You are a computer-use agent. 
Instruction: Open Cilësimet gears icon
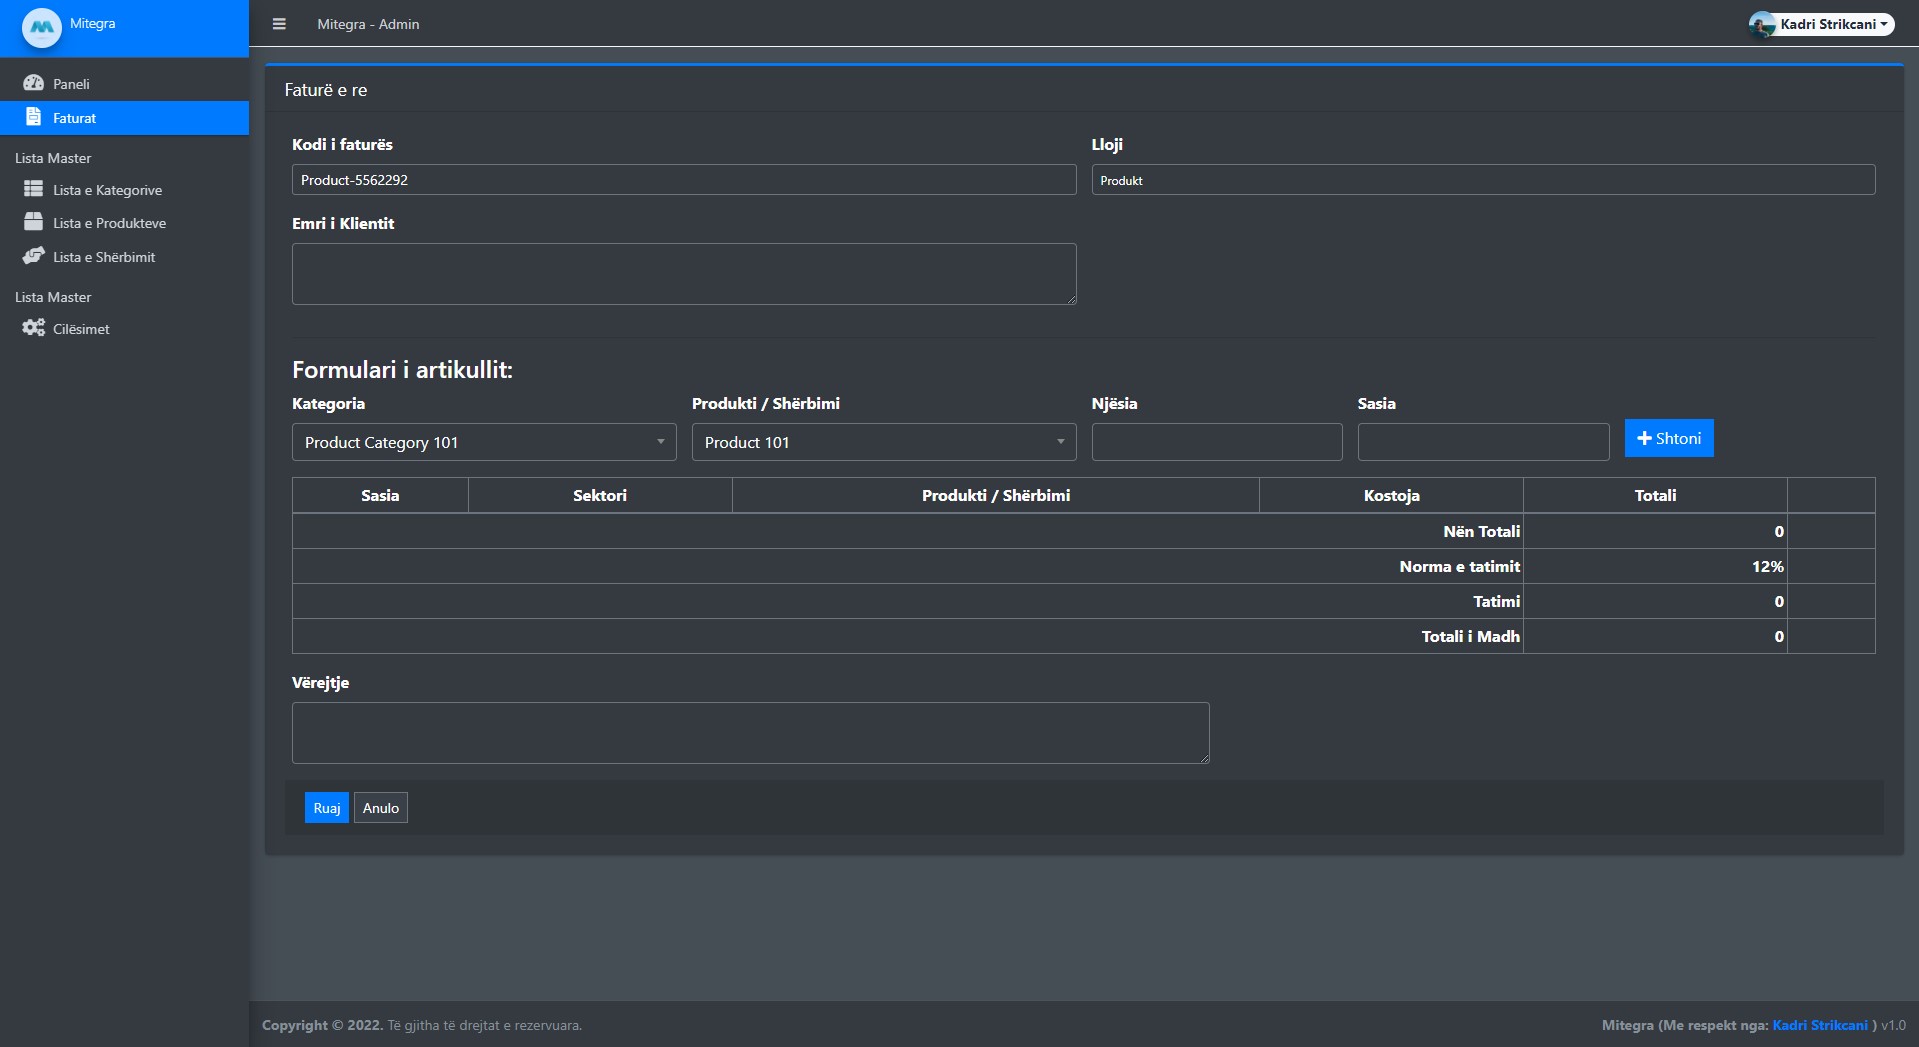click(x=34, y=328)
